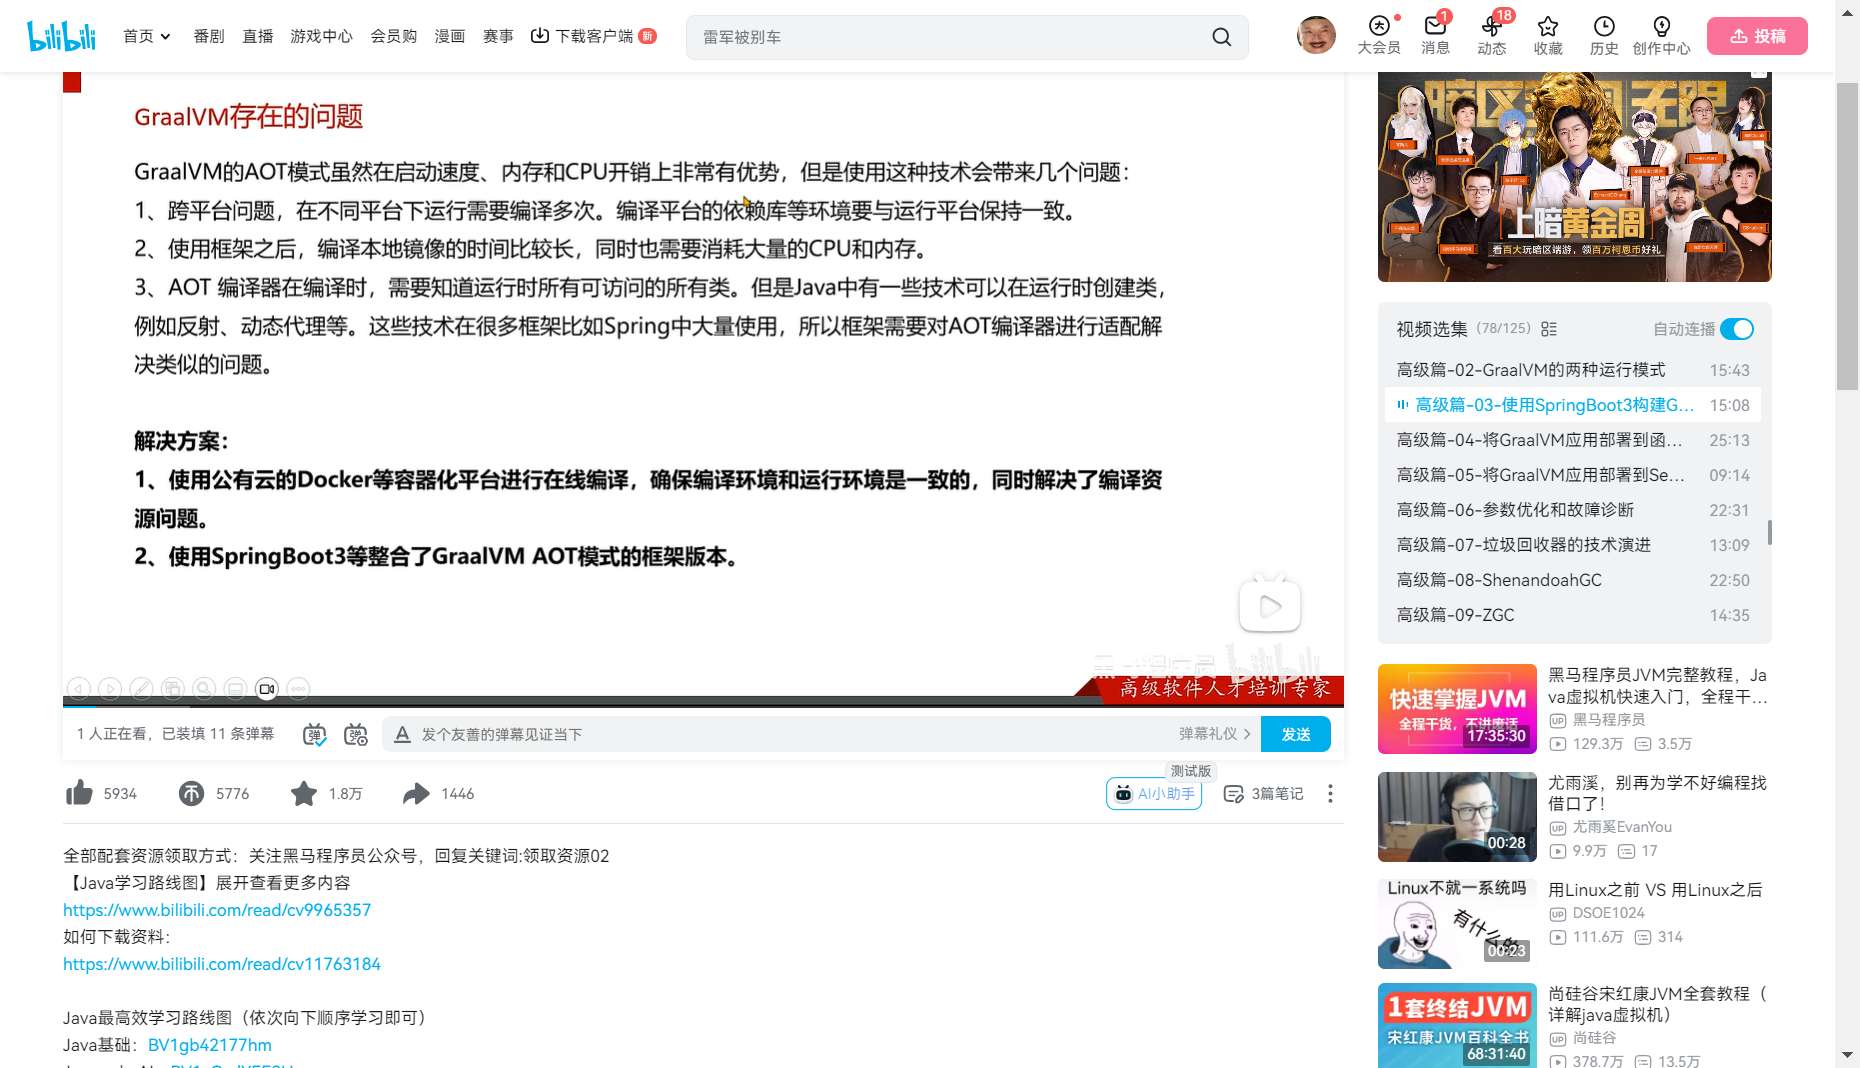Open uploader 尤雨溪EvanYou link
Viewport: 1860px width, 1068px height.
tap(1622, 827)
